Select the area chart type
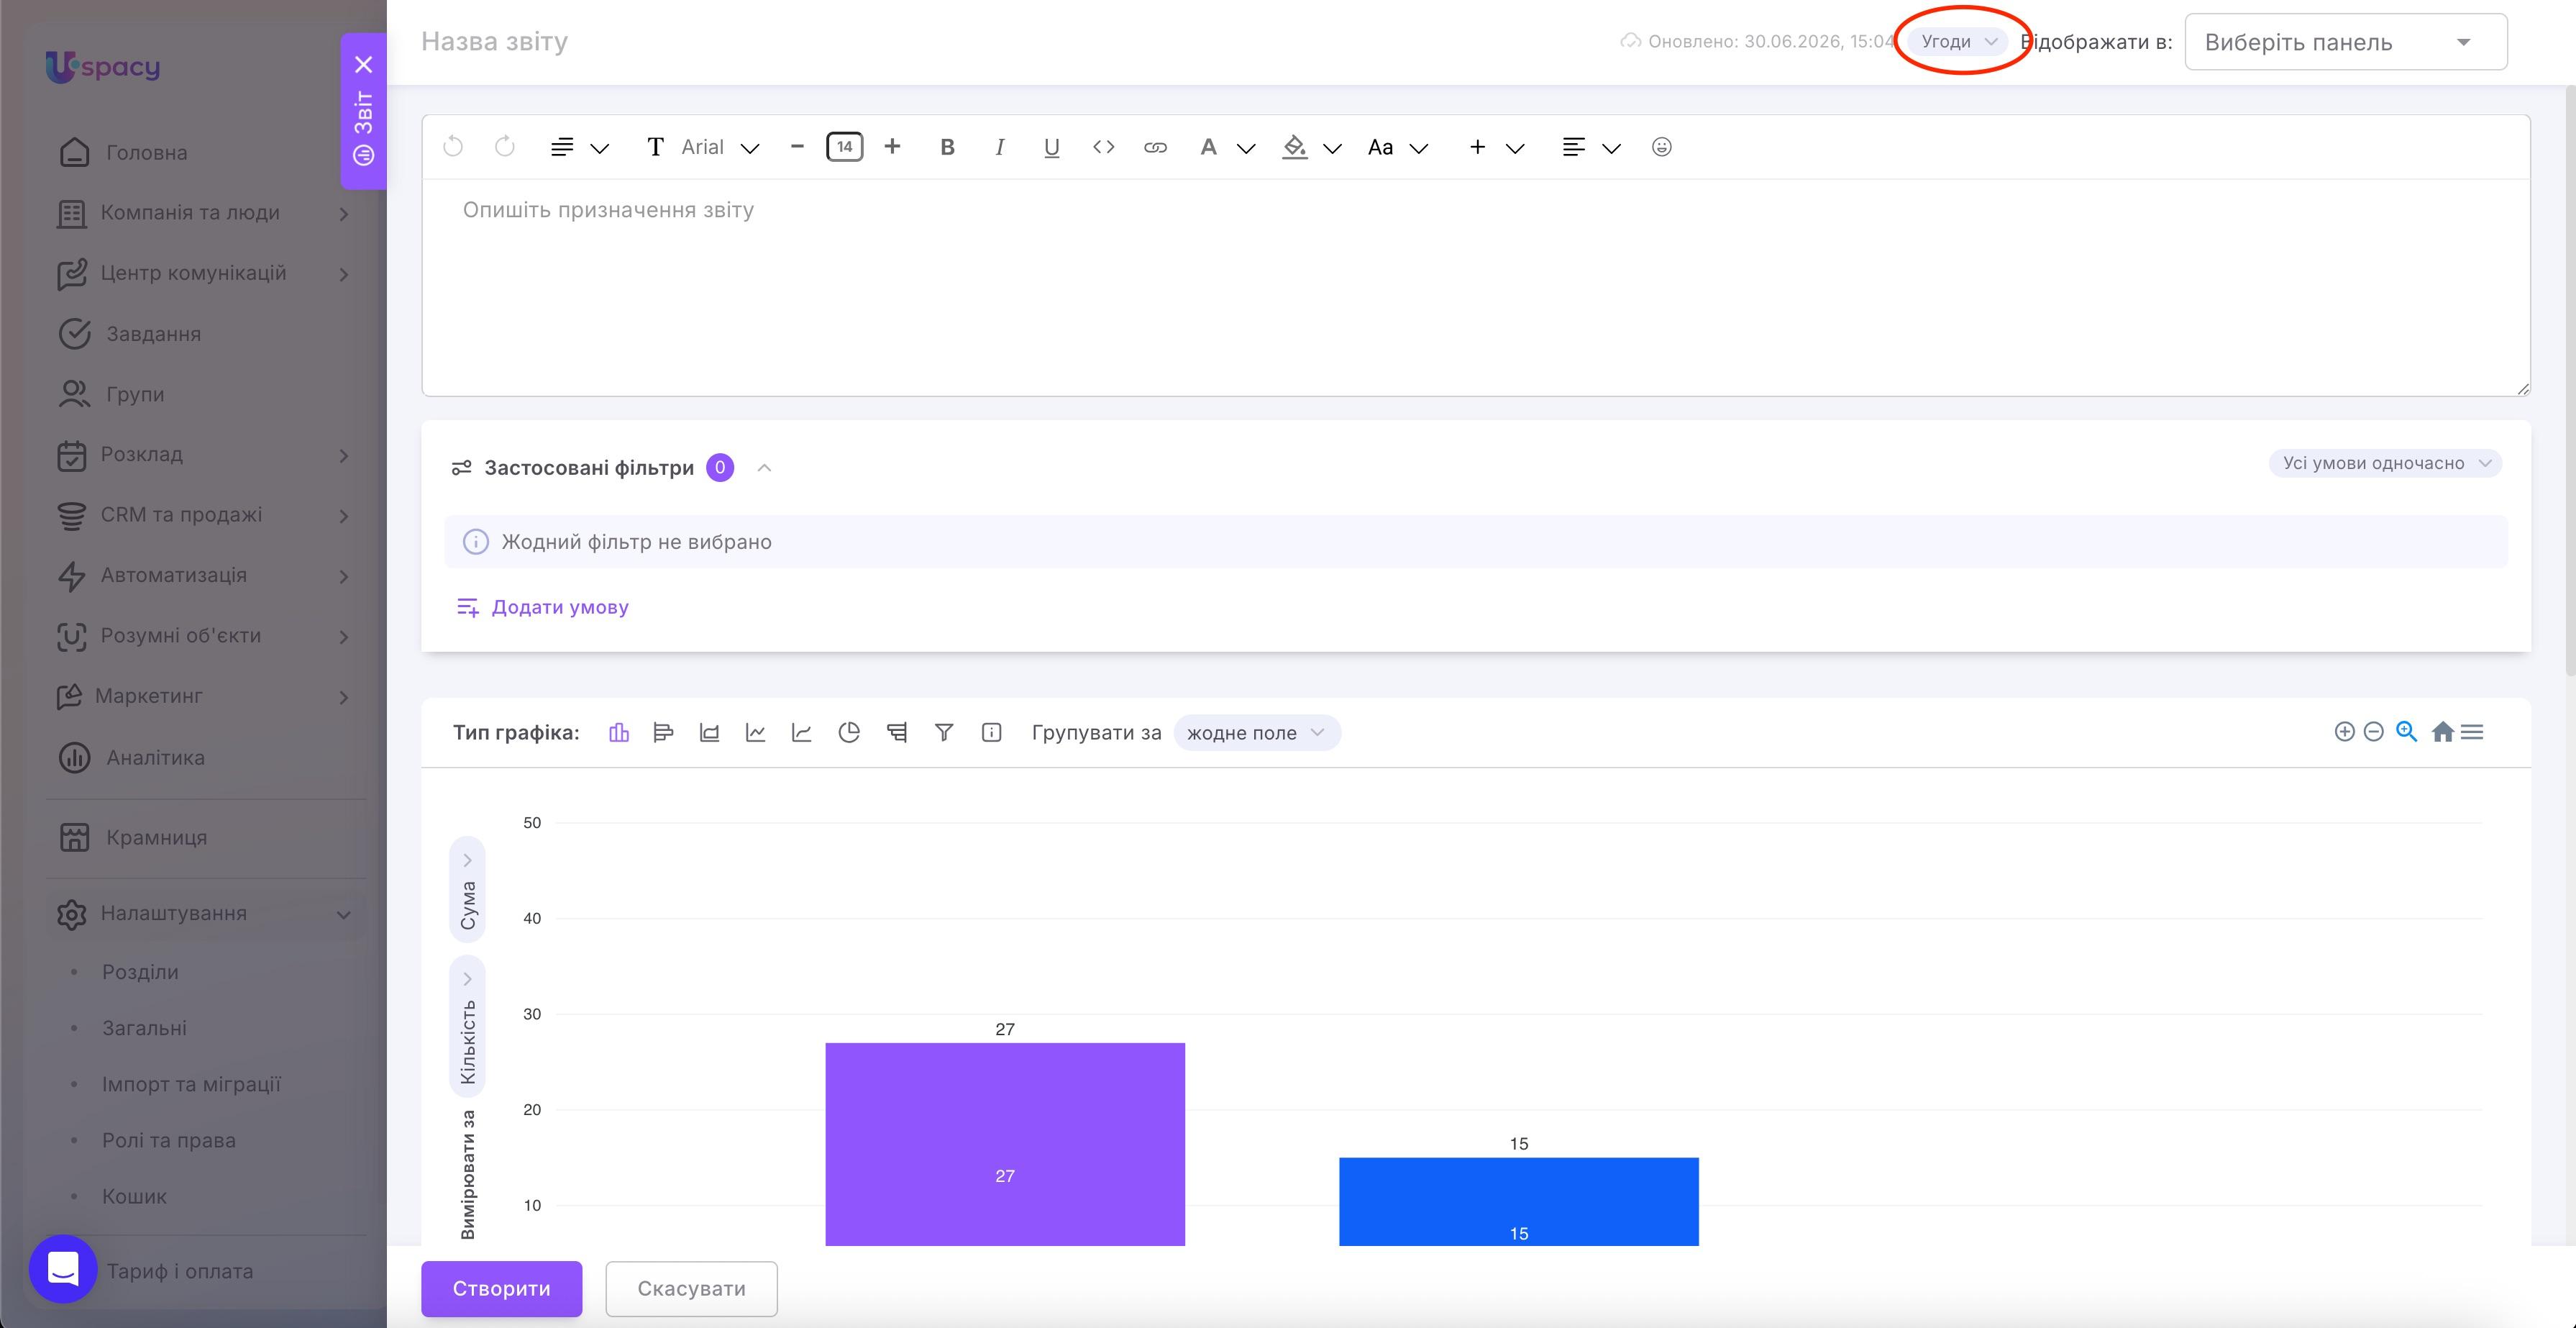The image size is (2576, 1328). tap(709, 733)
